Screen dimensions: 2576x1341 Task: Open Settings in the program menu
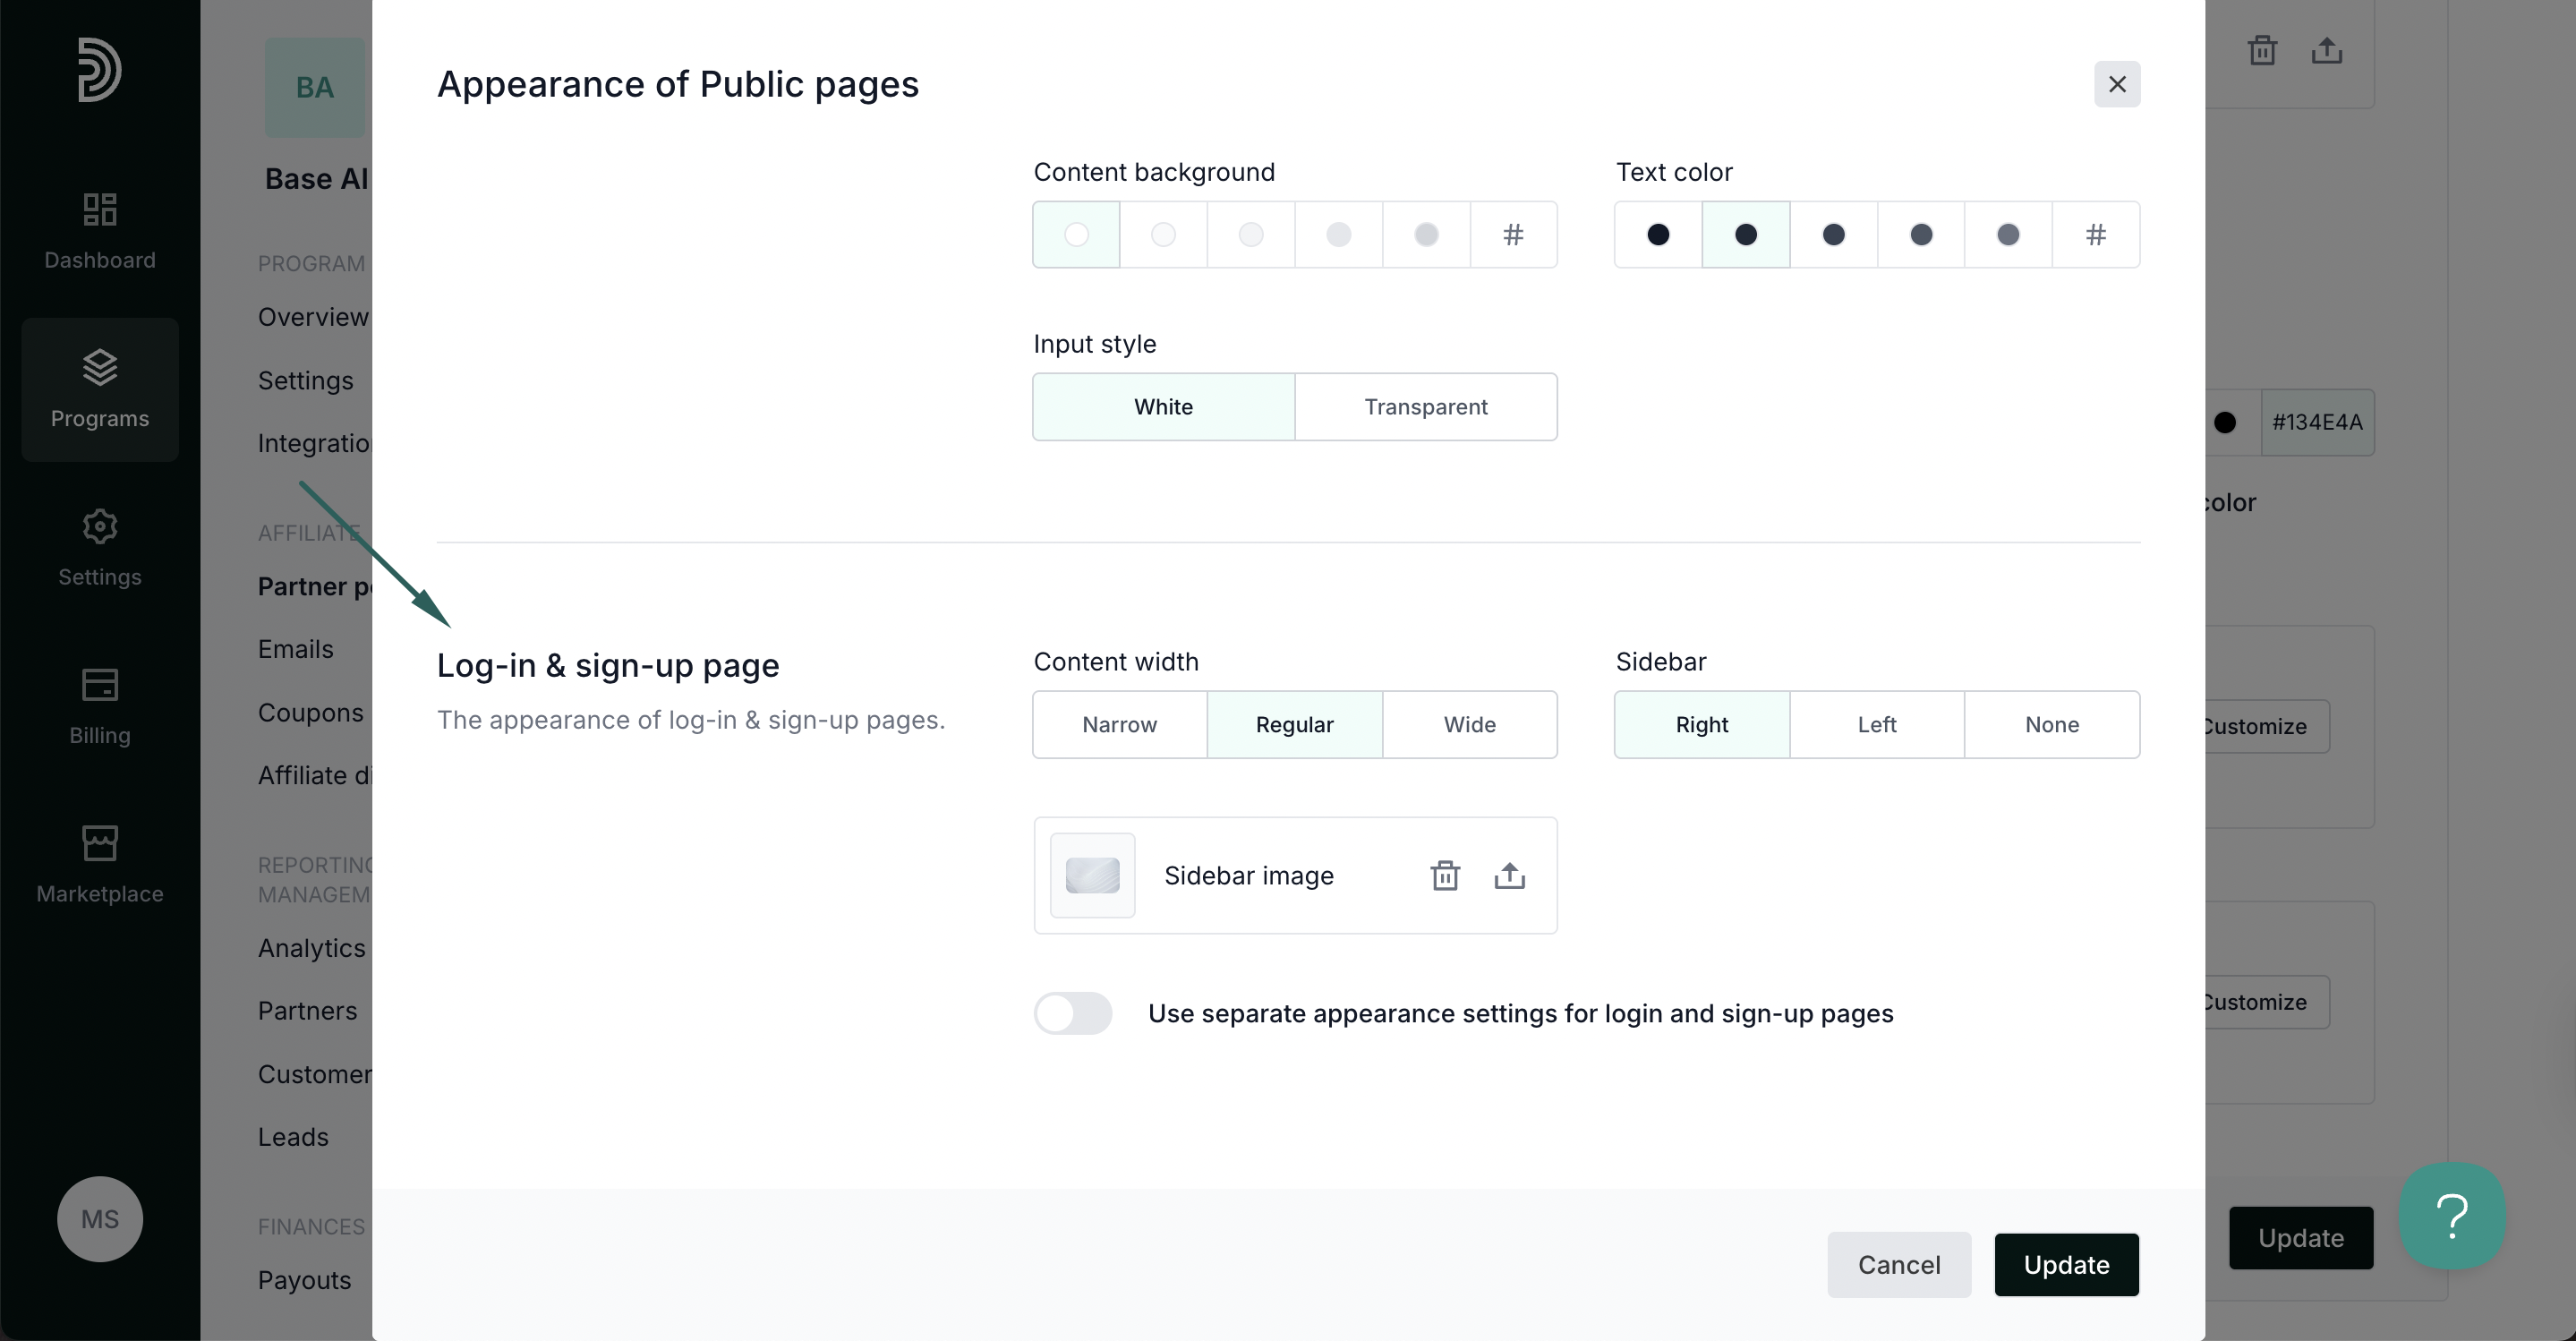coord(305,381)
